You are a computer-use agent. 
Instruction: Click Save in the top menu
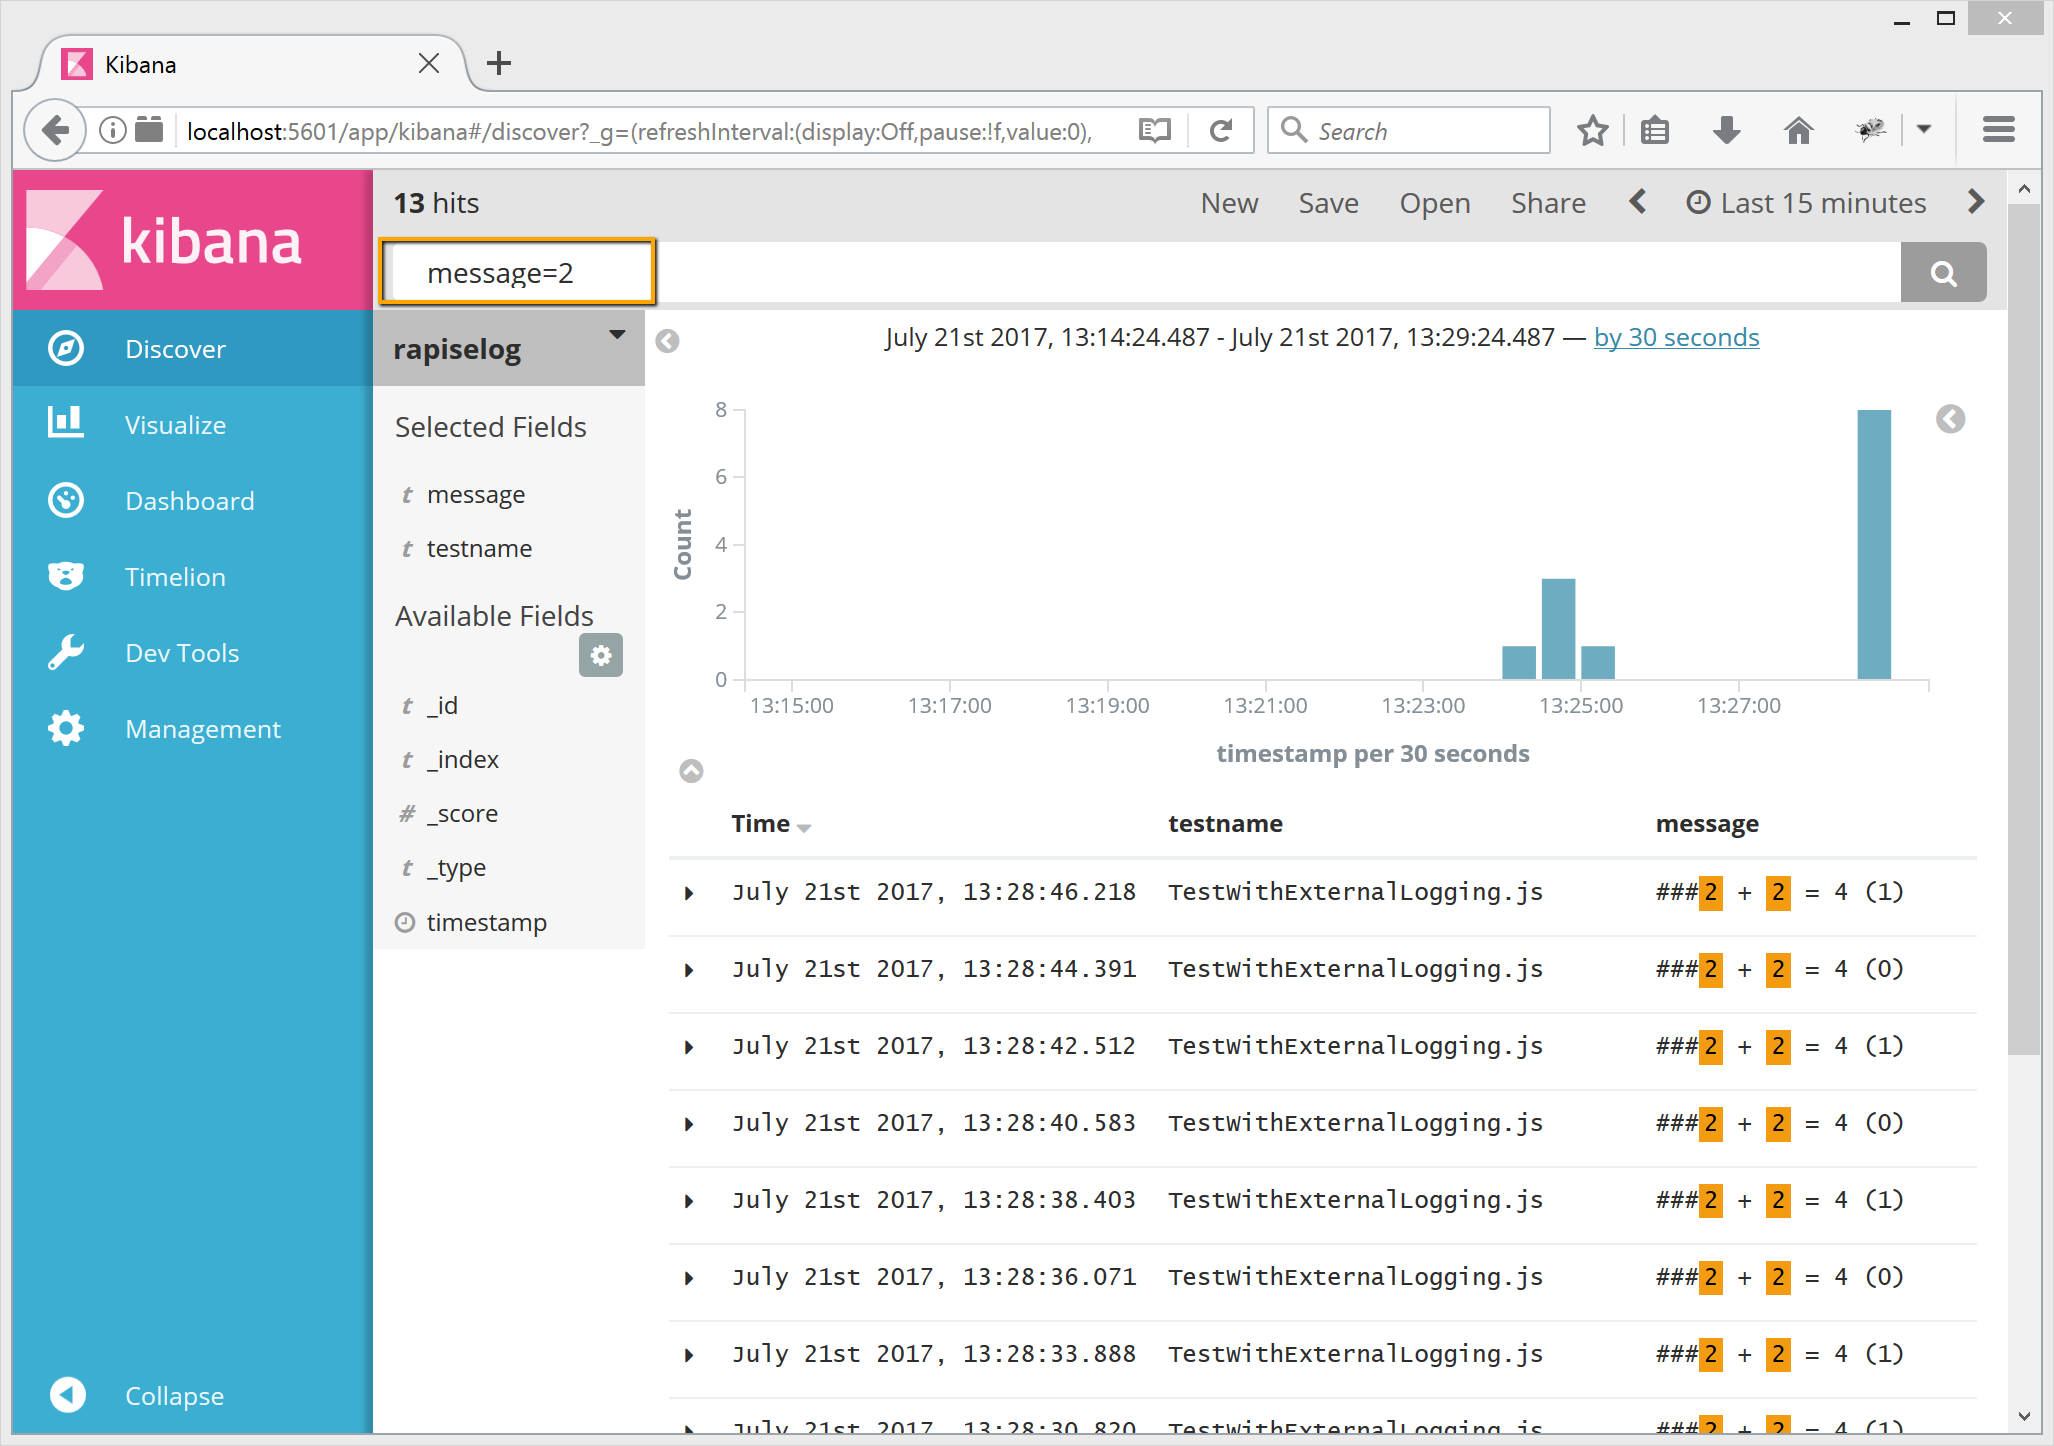1327,203
